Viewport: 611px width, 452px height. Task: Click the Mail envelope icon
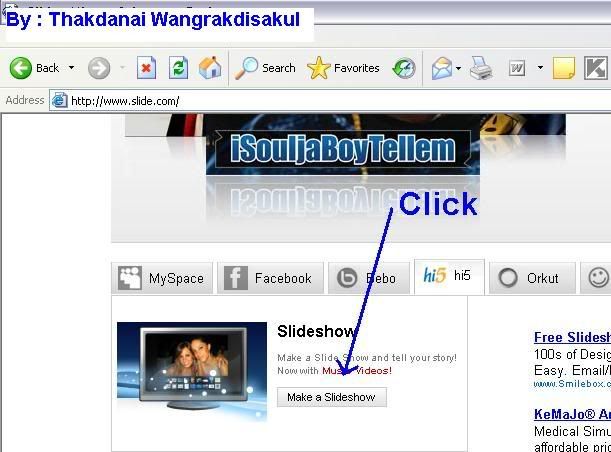tap(441, 68)
